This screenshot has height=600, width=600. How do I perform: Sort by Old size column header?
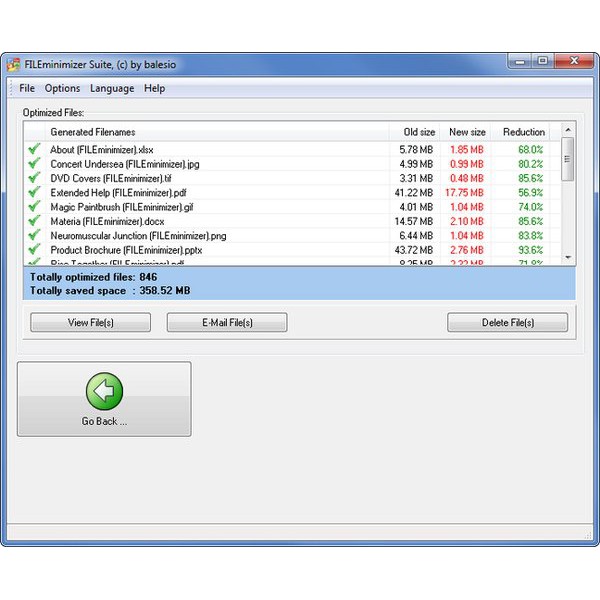click(x=414, y=132)
